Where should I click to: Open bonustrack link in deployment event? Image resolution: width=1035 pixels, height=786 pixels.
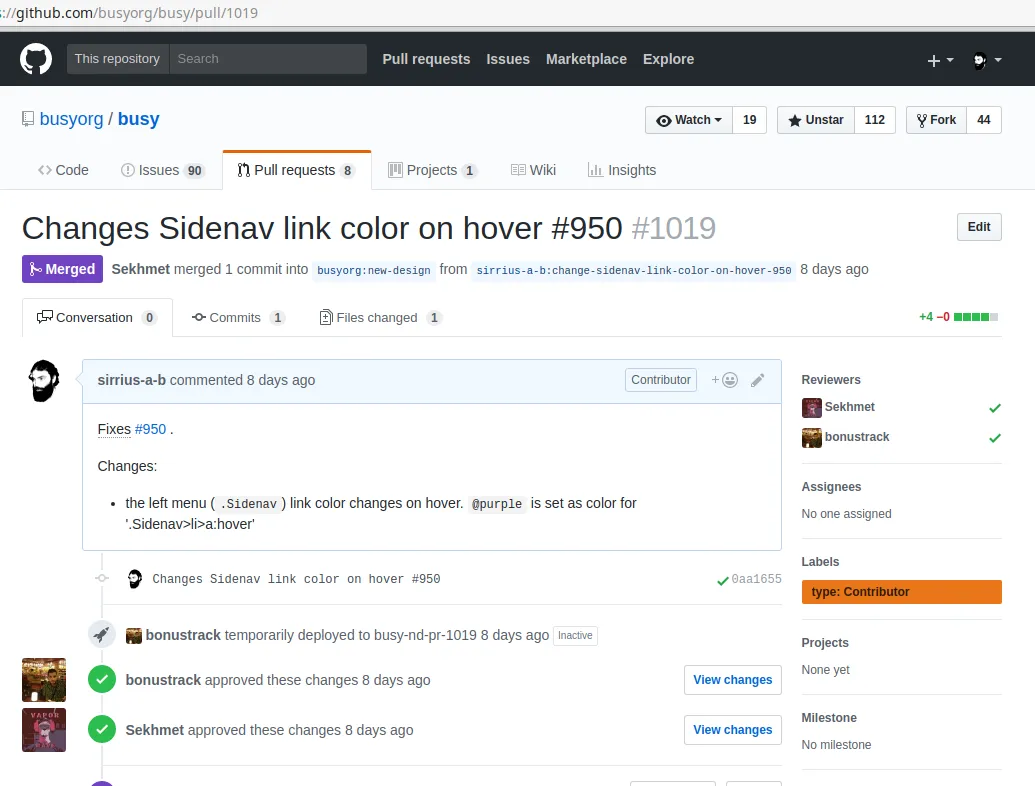coord(183,635)
